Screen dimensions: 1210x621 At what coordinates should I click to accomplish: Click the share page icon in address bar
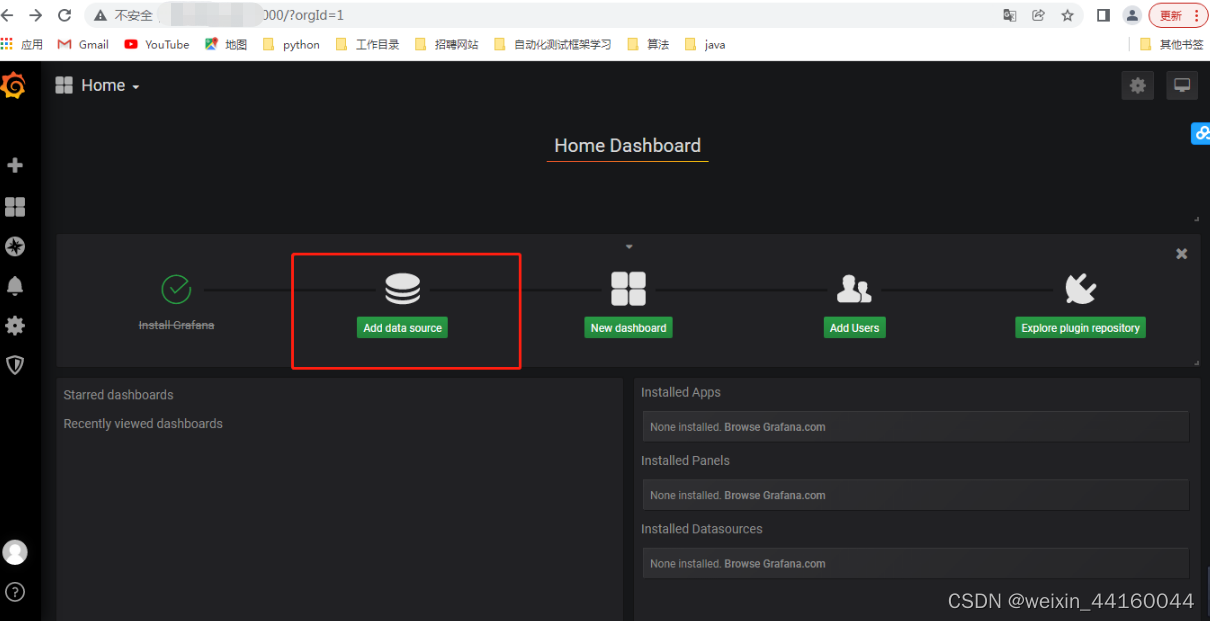(1038, 15)
